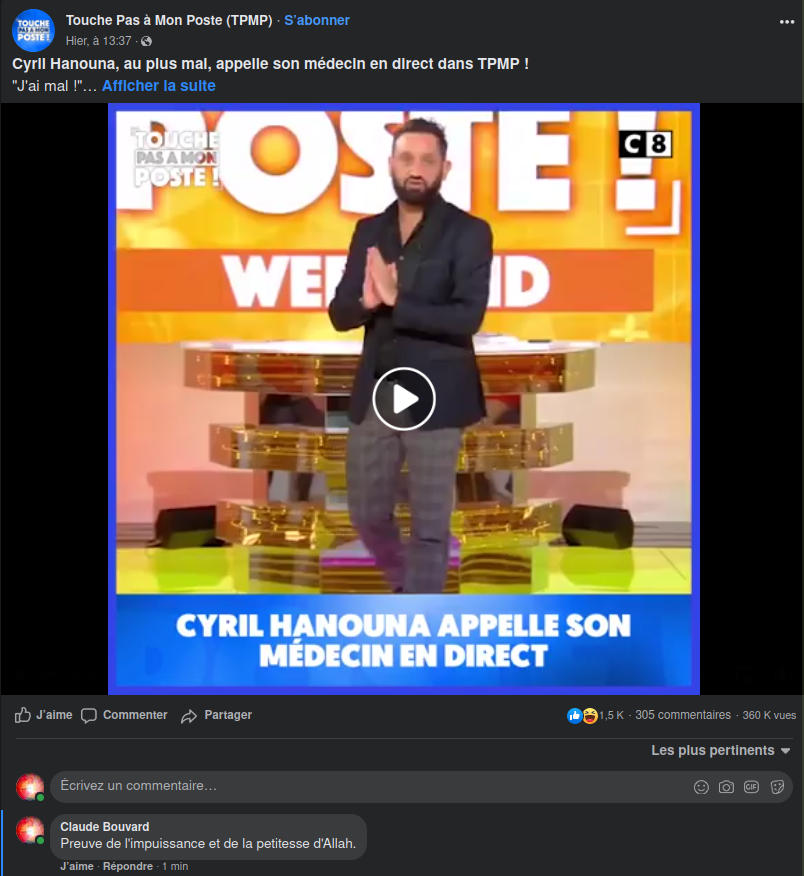Click the Commenter button
804x876 pixels.
pyautogui.click(x=124, y=715)
